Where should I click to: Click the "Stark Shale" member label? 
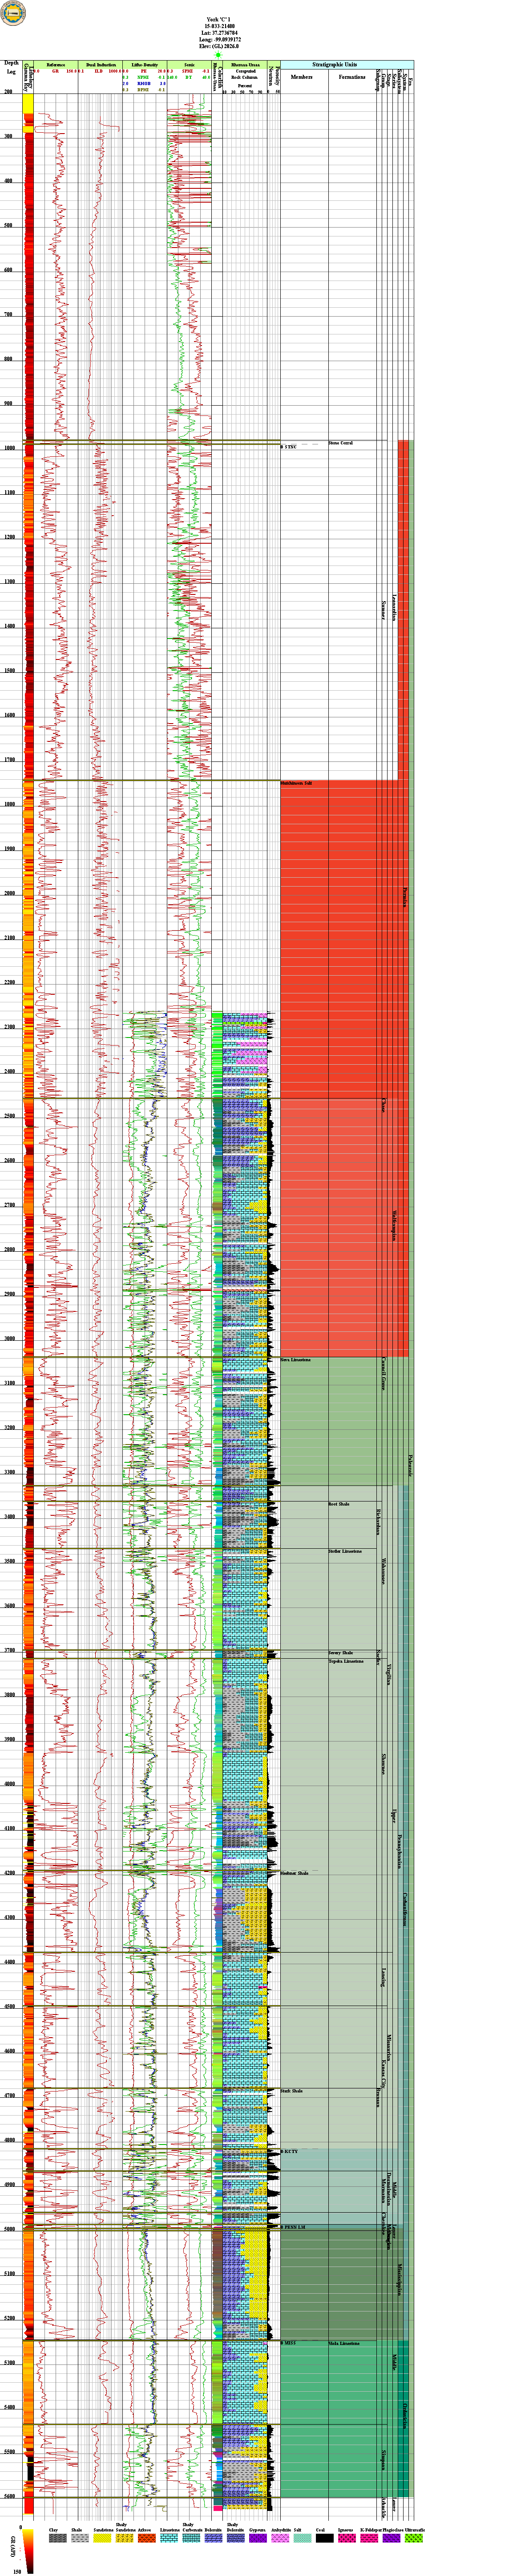(291, 2091)
